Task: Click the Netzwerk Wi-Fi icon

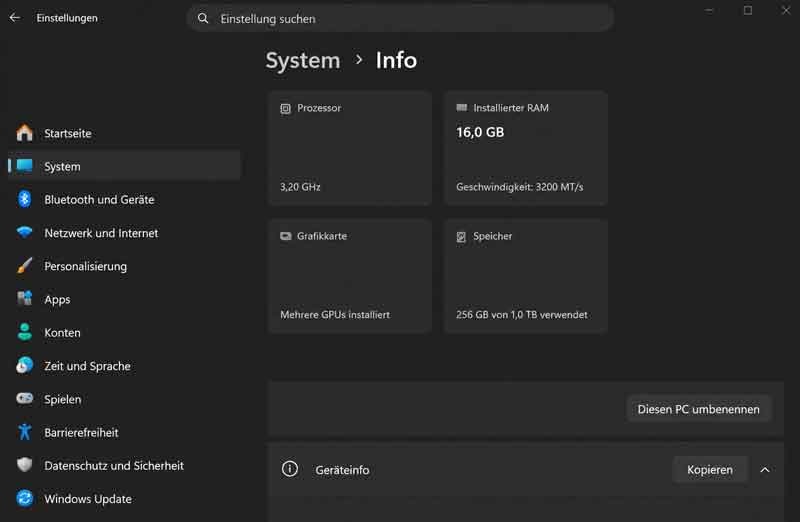Action: tap(24, 232)
